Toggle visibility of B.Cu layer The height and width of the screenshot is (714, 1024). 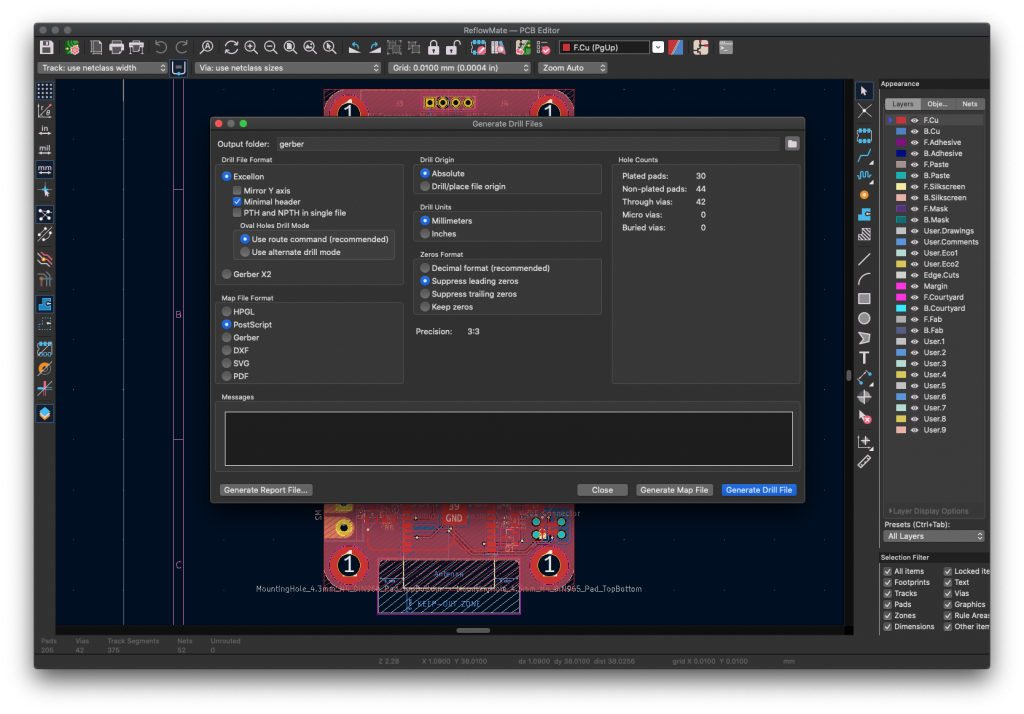pyautogui.click(x=914, y=131)
